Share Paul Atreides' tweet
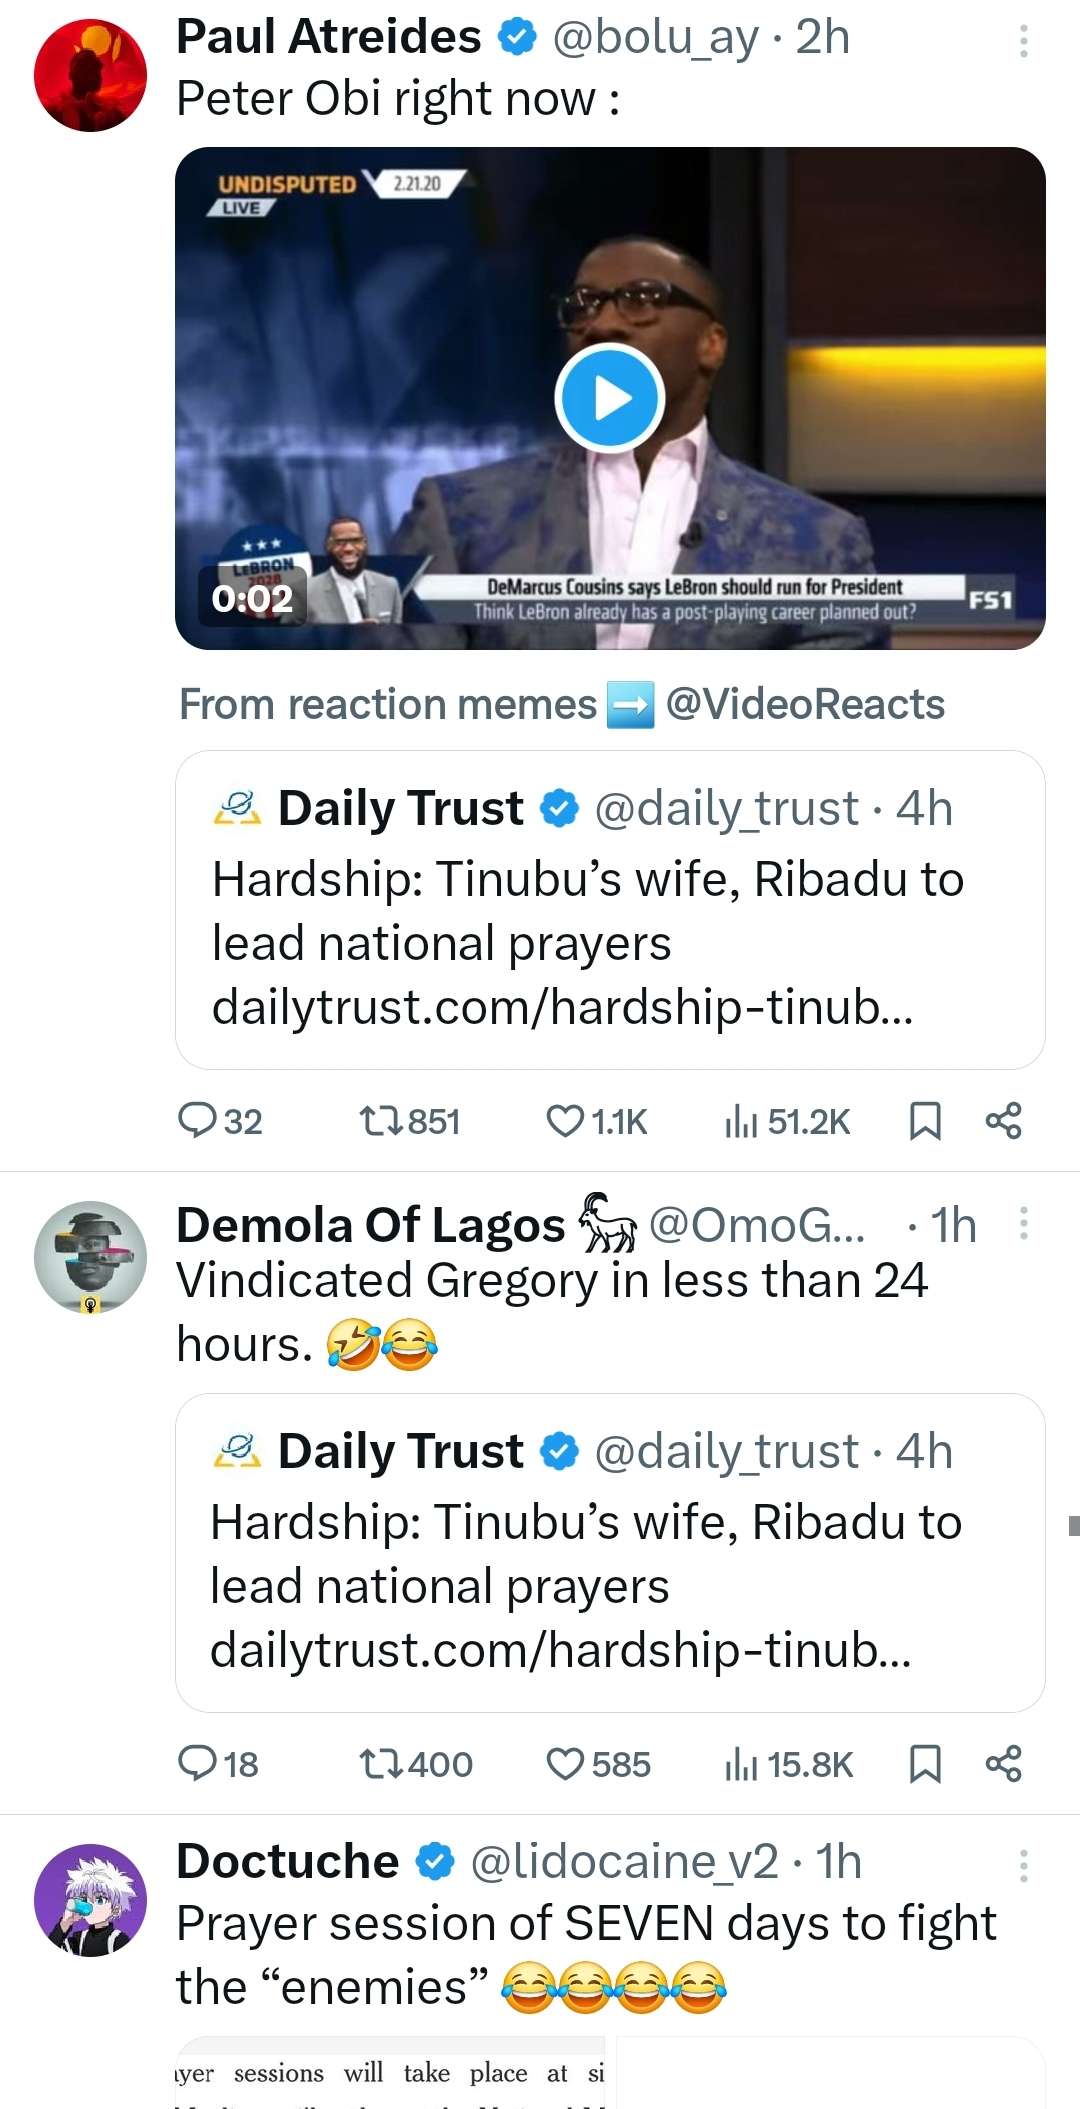Image resolution: width=1080 pixels, height=2109 pixels. [x=1004, y=1121]
